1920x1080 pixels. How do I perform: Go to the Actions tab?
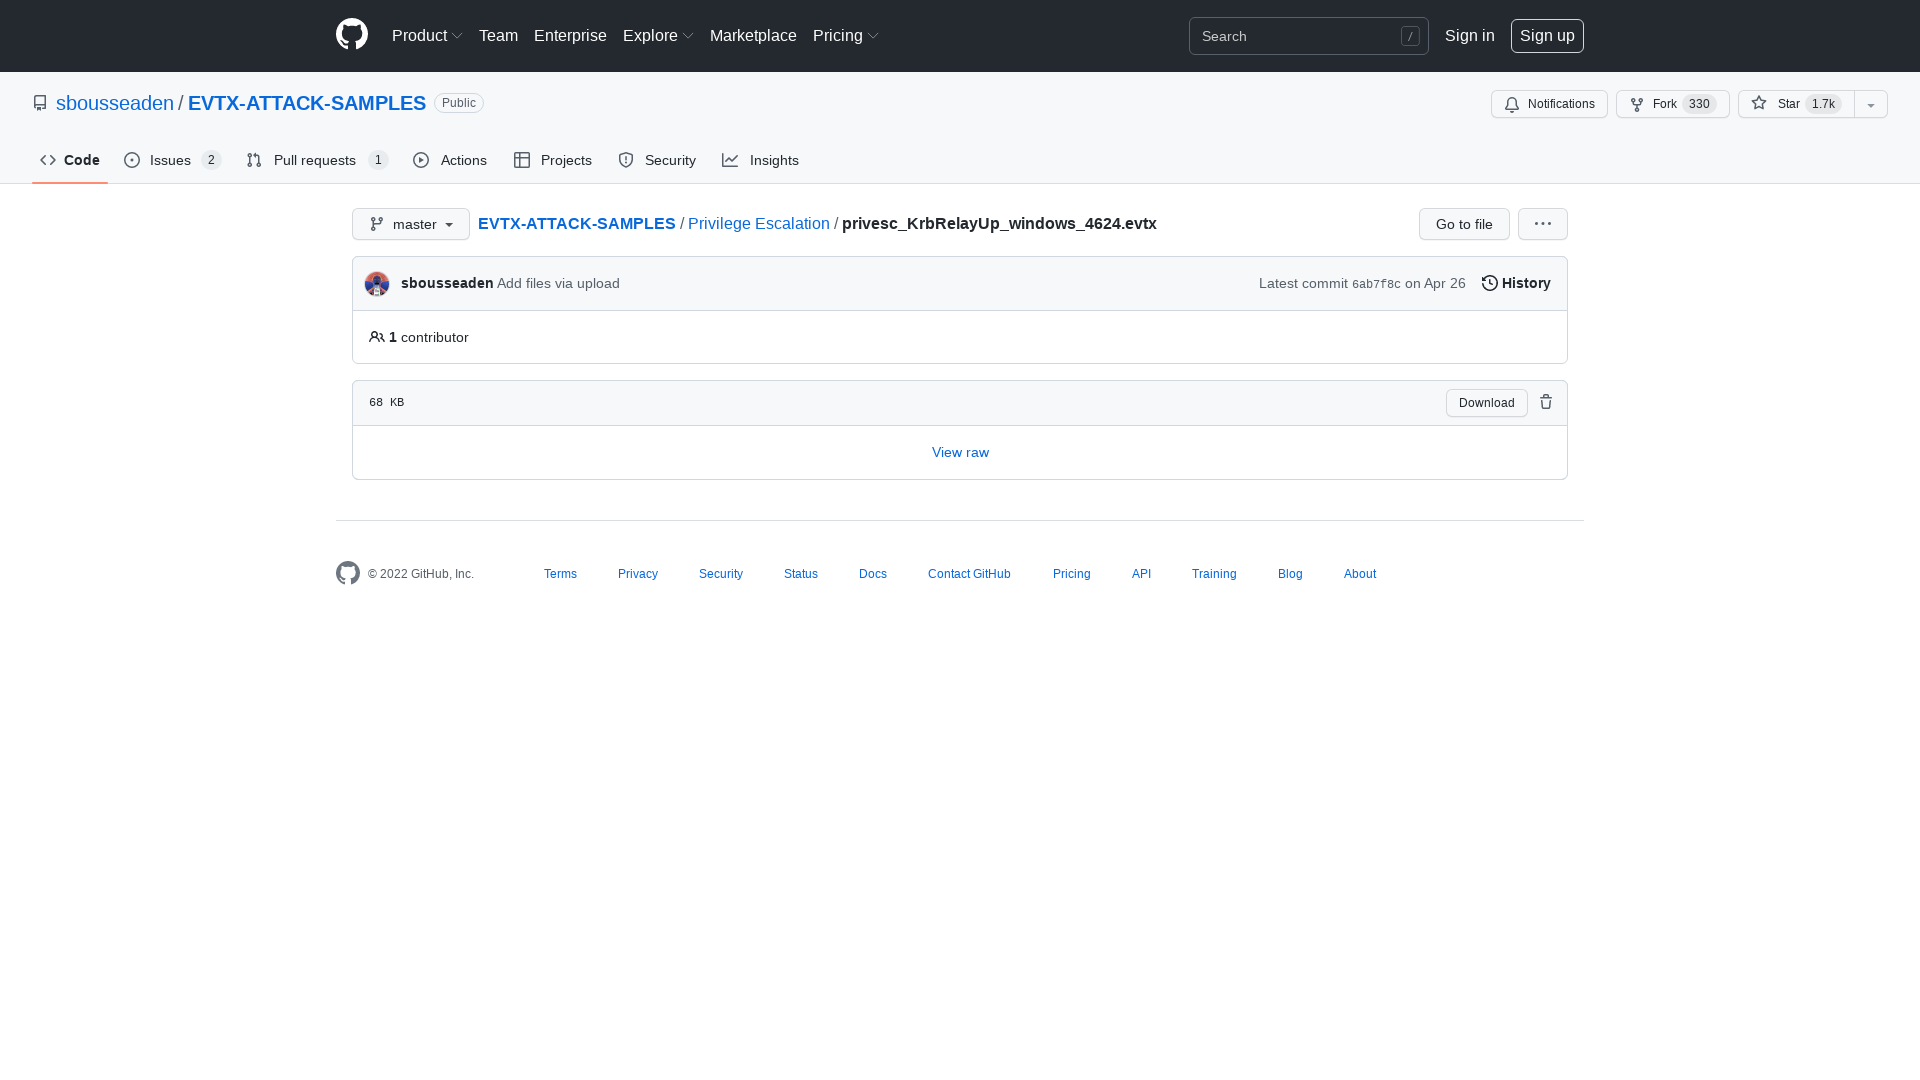[x=450, y=160]
